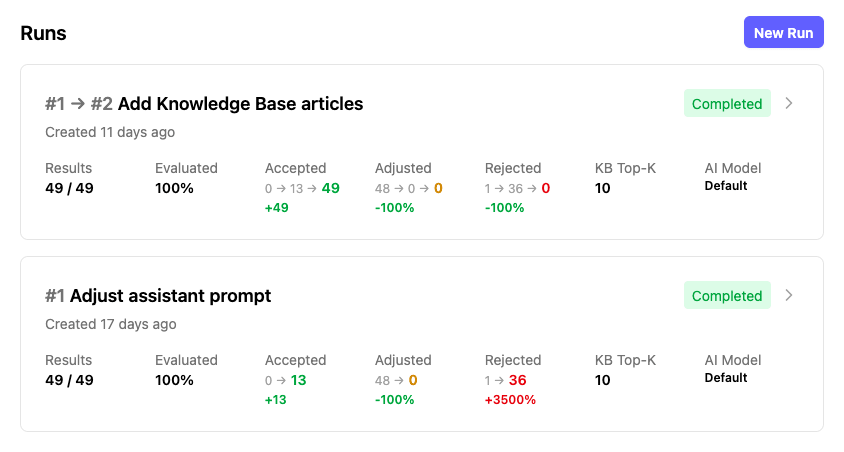Click AI Model Default in second run
844x452 pixels.
click(726, 378)
